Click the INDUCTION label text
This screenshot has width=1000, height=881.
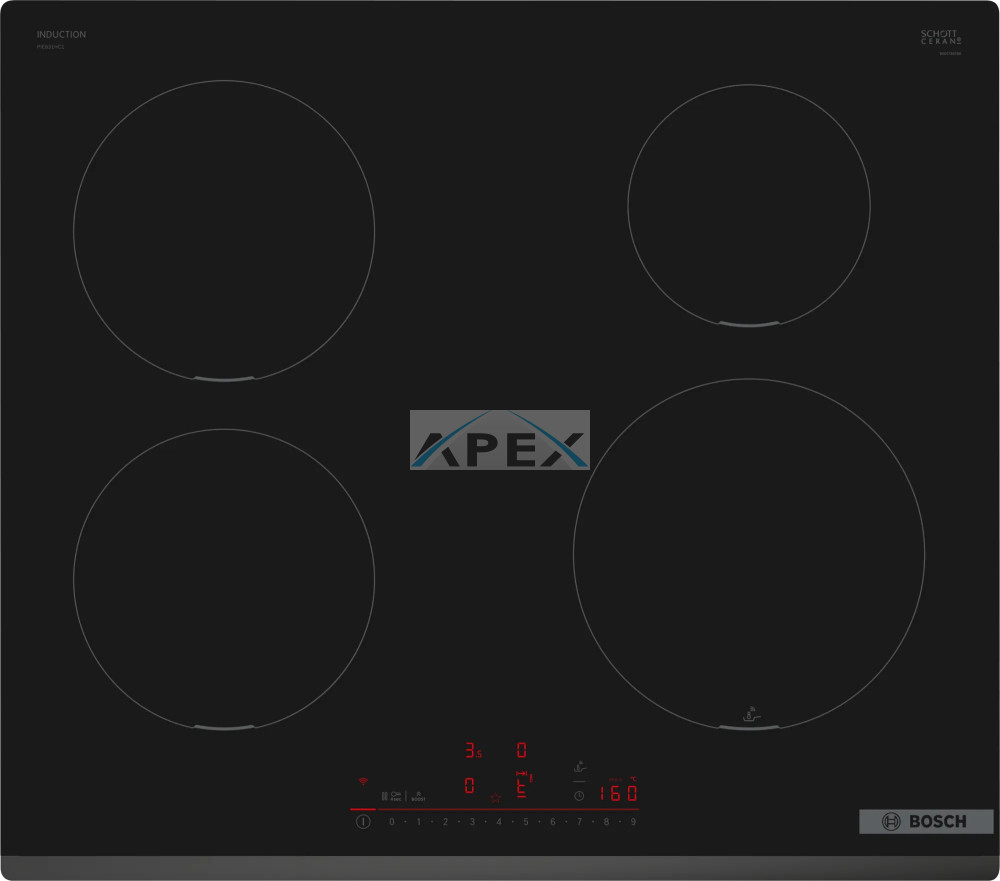(61, 35)
